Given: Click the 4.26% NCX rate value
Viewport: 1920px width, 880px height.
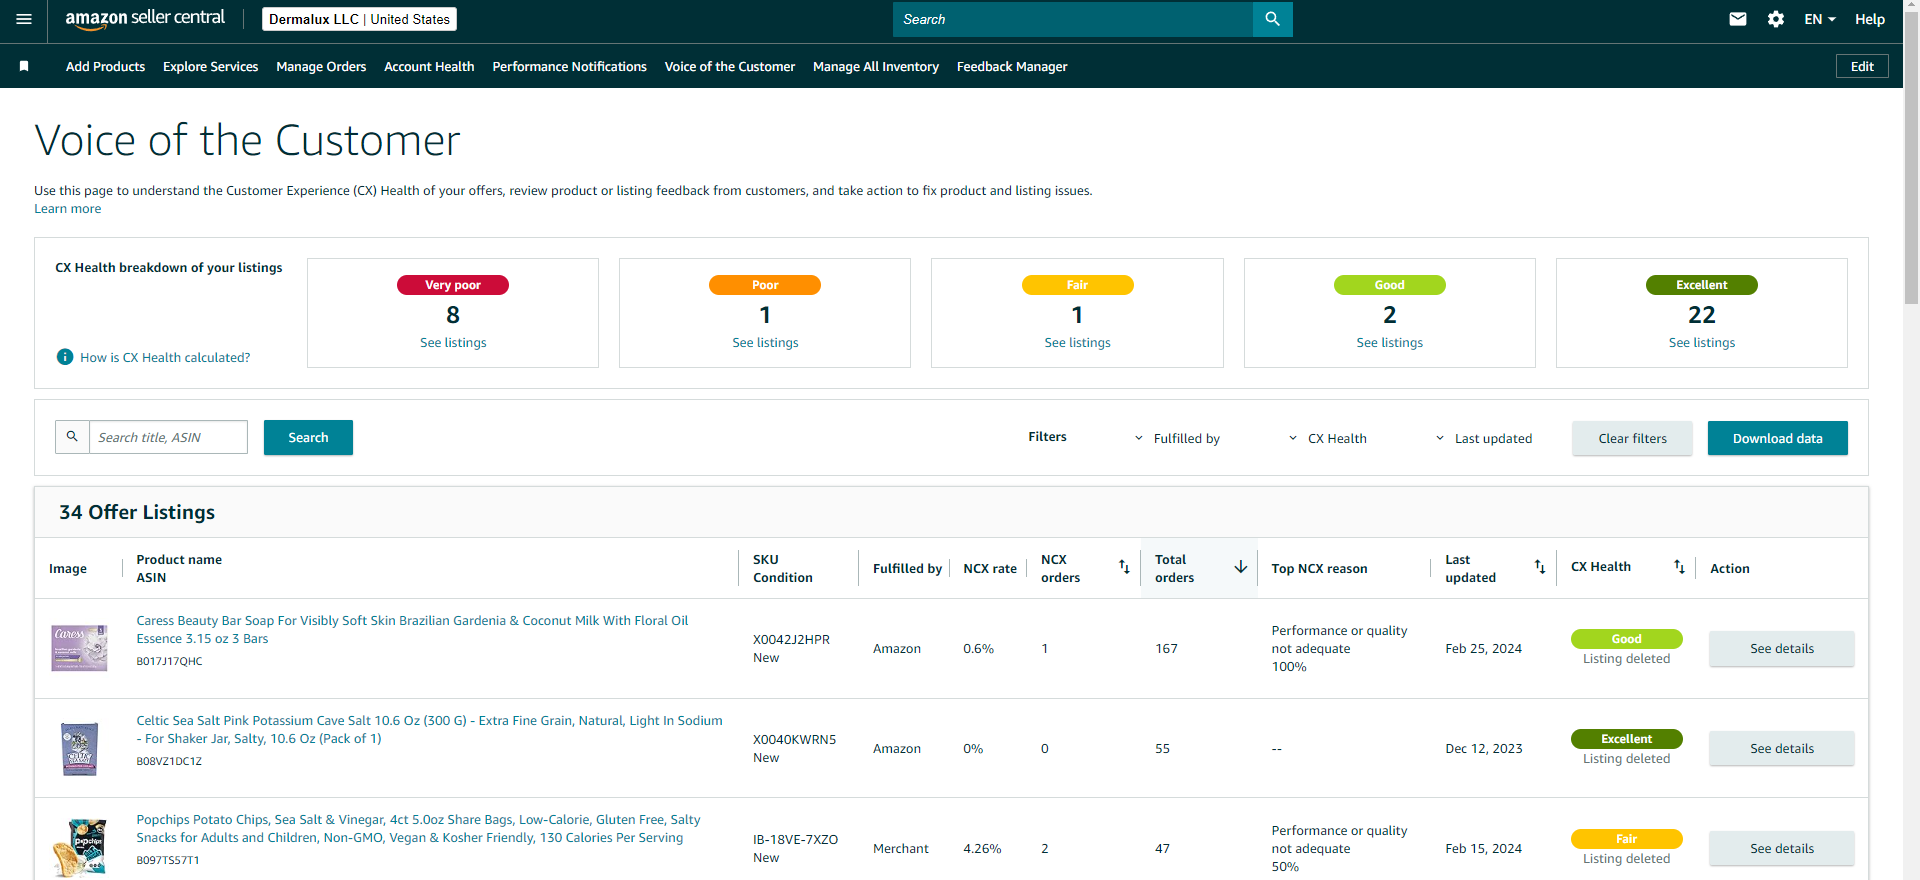Looking at the screenshot, I should (x=982, y=848).
